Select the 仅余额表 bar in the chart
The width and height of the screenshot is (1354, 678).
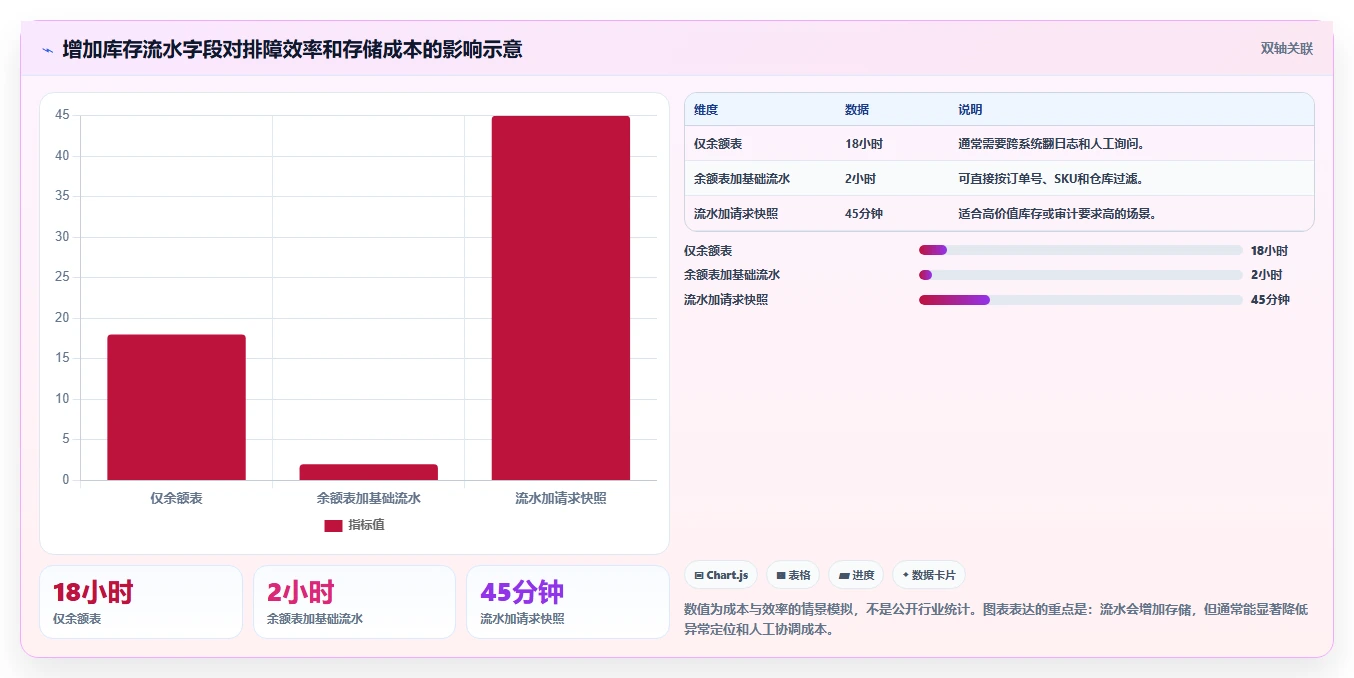pyautogui.click(x=176, y=407)
